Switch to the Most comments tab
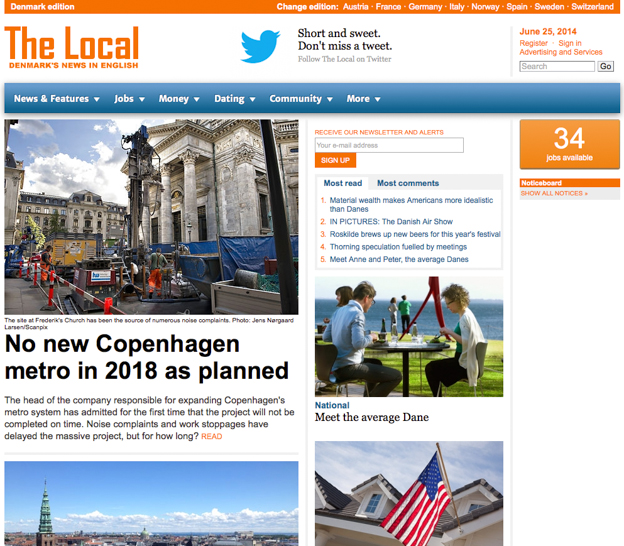The height and width of the screenshot is (546, 624). click(x=408, y=183)
